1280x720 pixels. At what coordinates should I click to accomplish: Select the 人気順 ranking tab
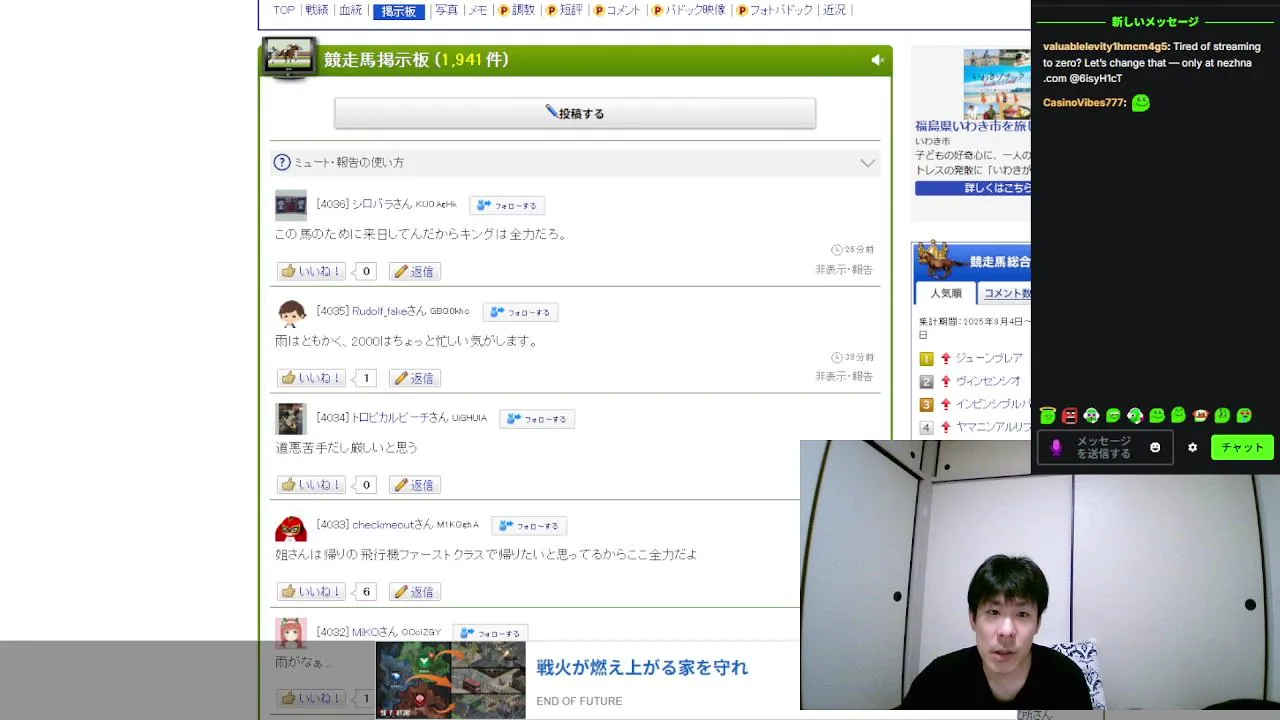click(946, 293)
